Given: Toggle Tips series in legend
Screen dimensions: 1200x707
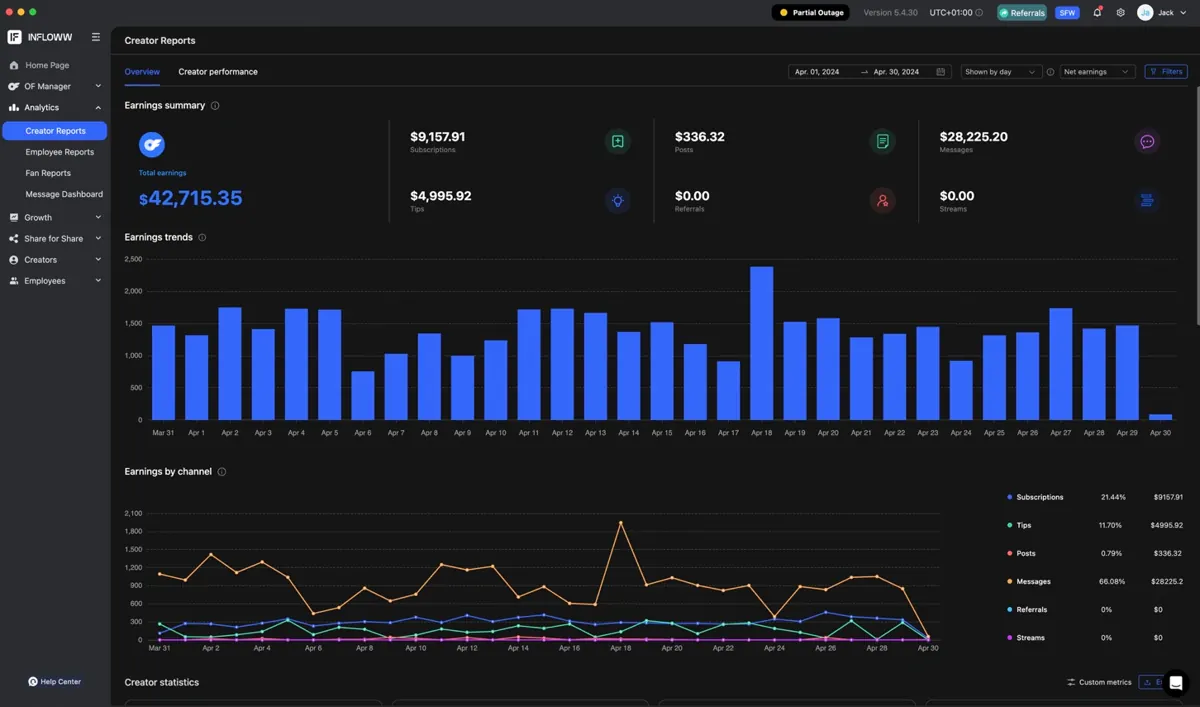Looking at the screenshot, I should 1020,525.
